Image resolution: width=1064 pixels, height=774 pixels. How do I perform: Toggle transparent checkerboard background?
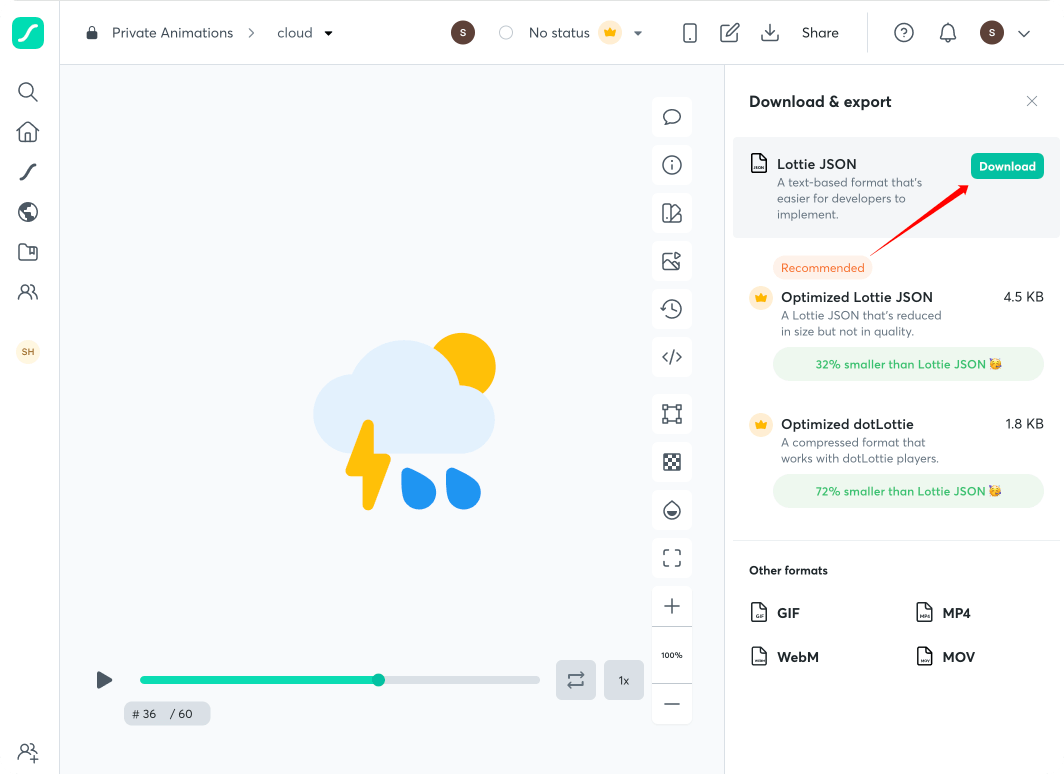pos(672,462)
